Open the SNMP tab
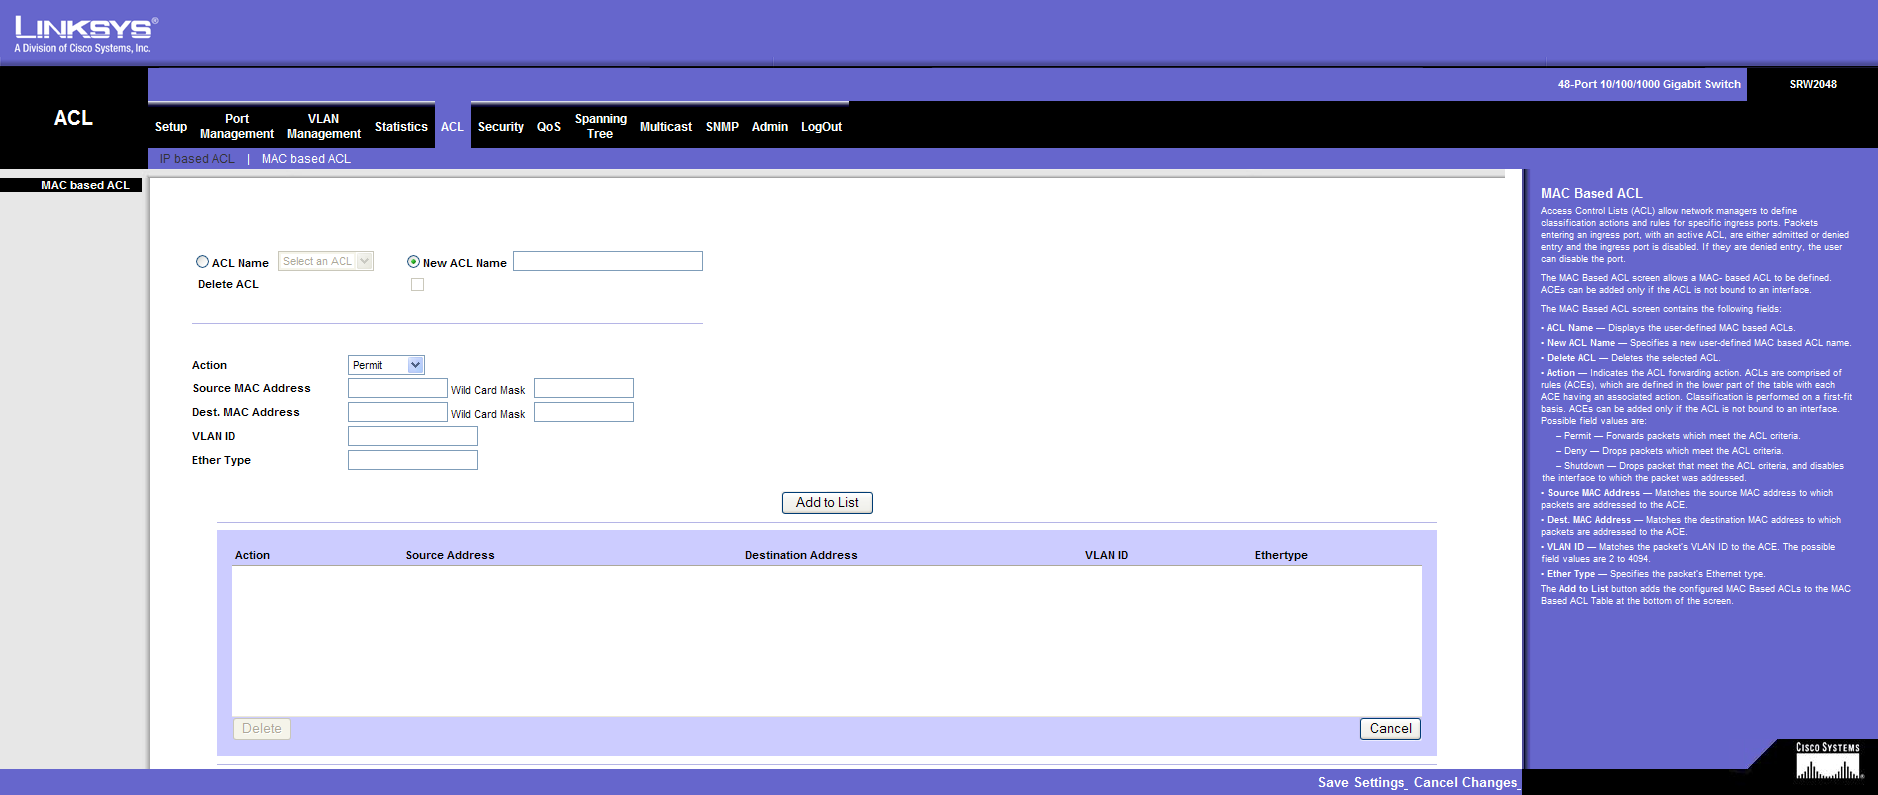 (722, 127)
